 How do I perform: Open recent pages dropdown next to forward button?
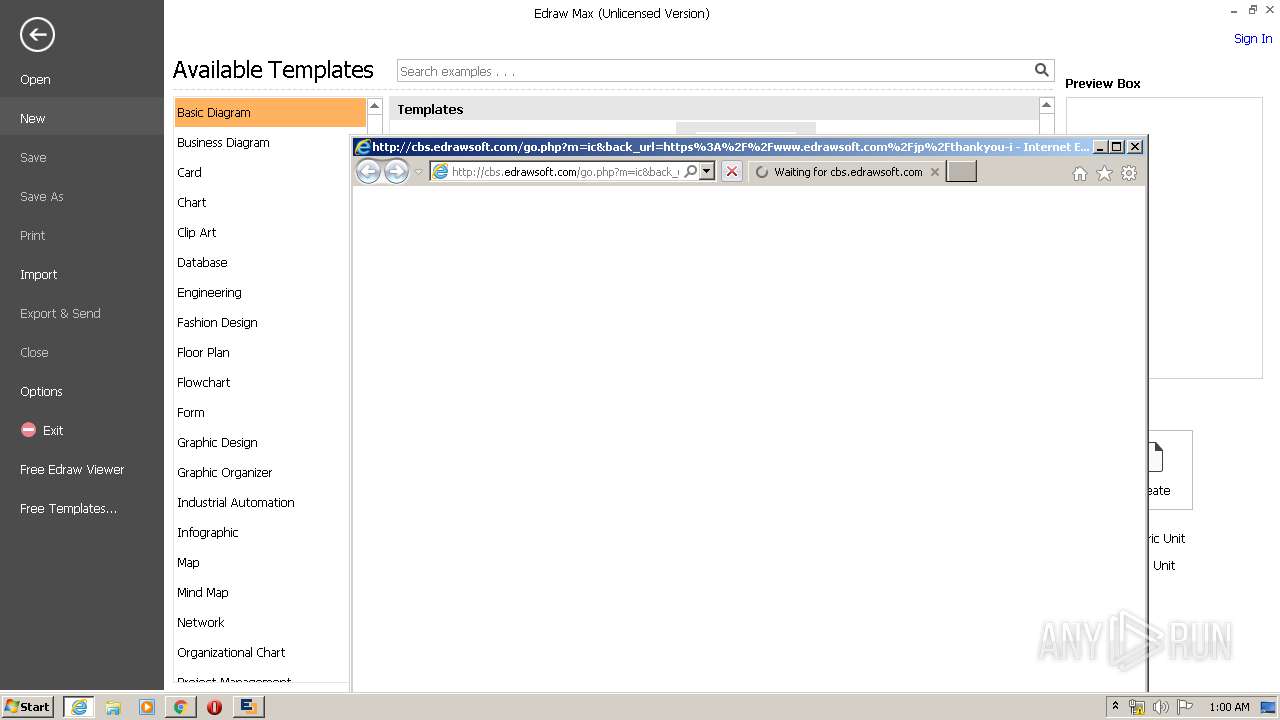pos(419,172)
